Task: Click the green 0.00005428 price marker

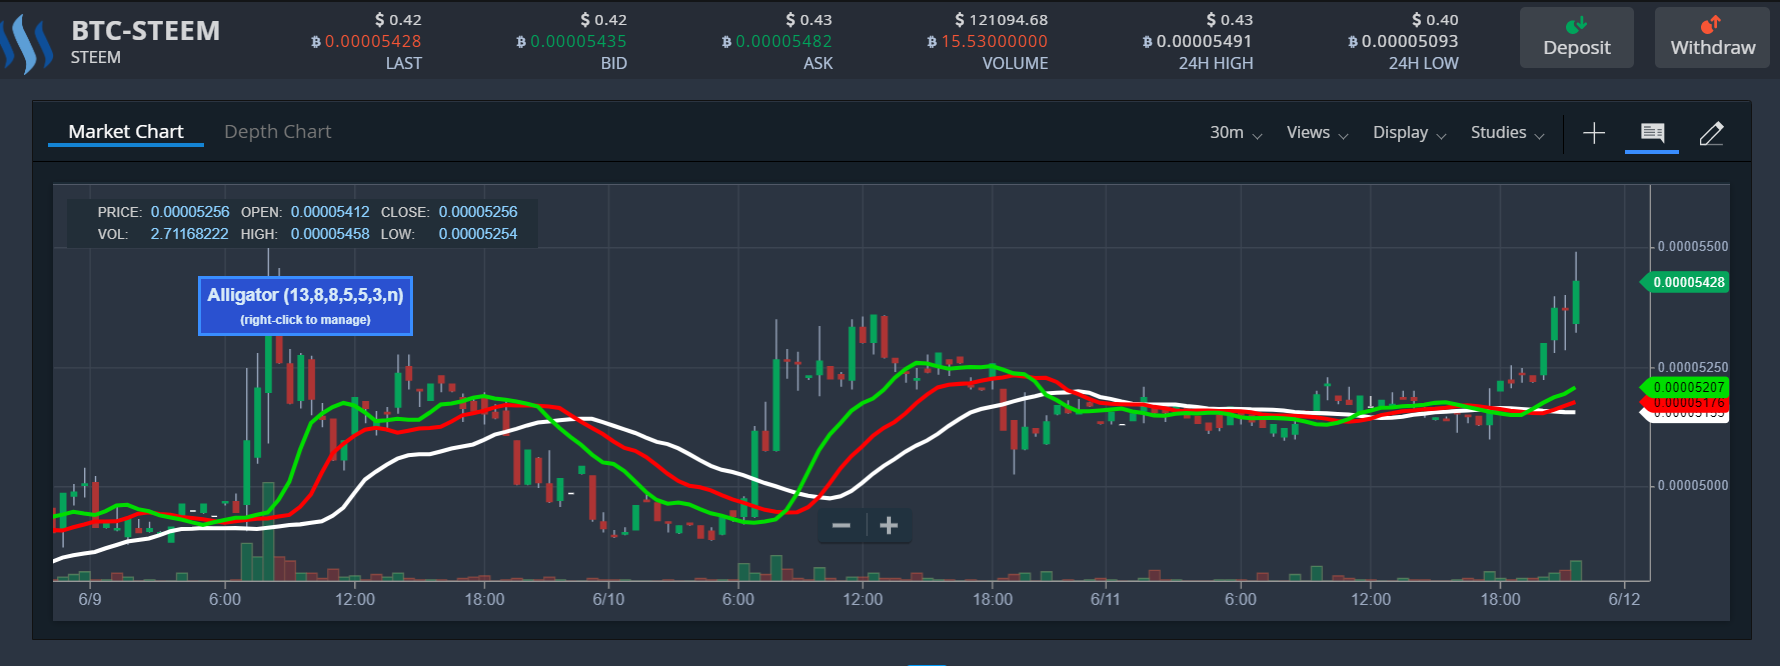Action: click(1687, 282)
